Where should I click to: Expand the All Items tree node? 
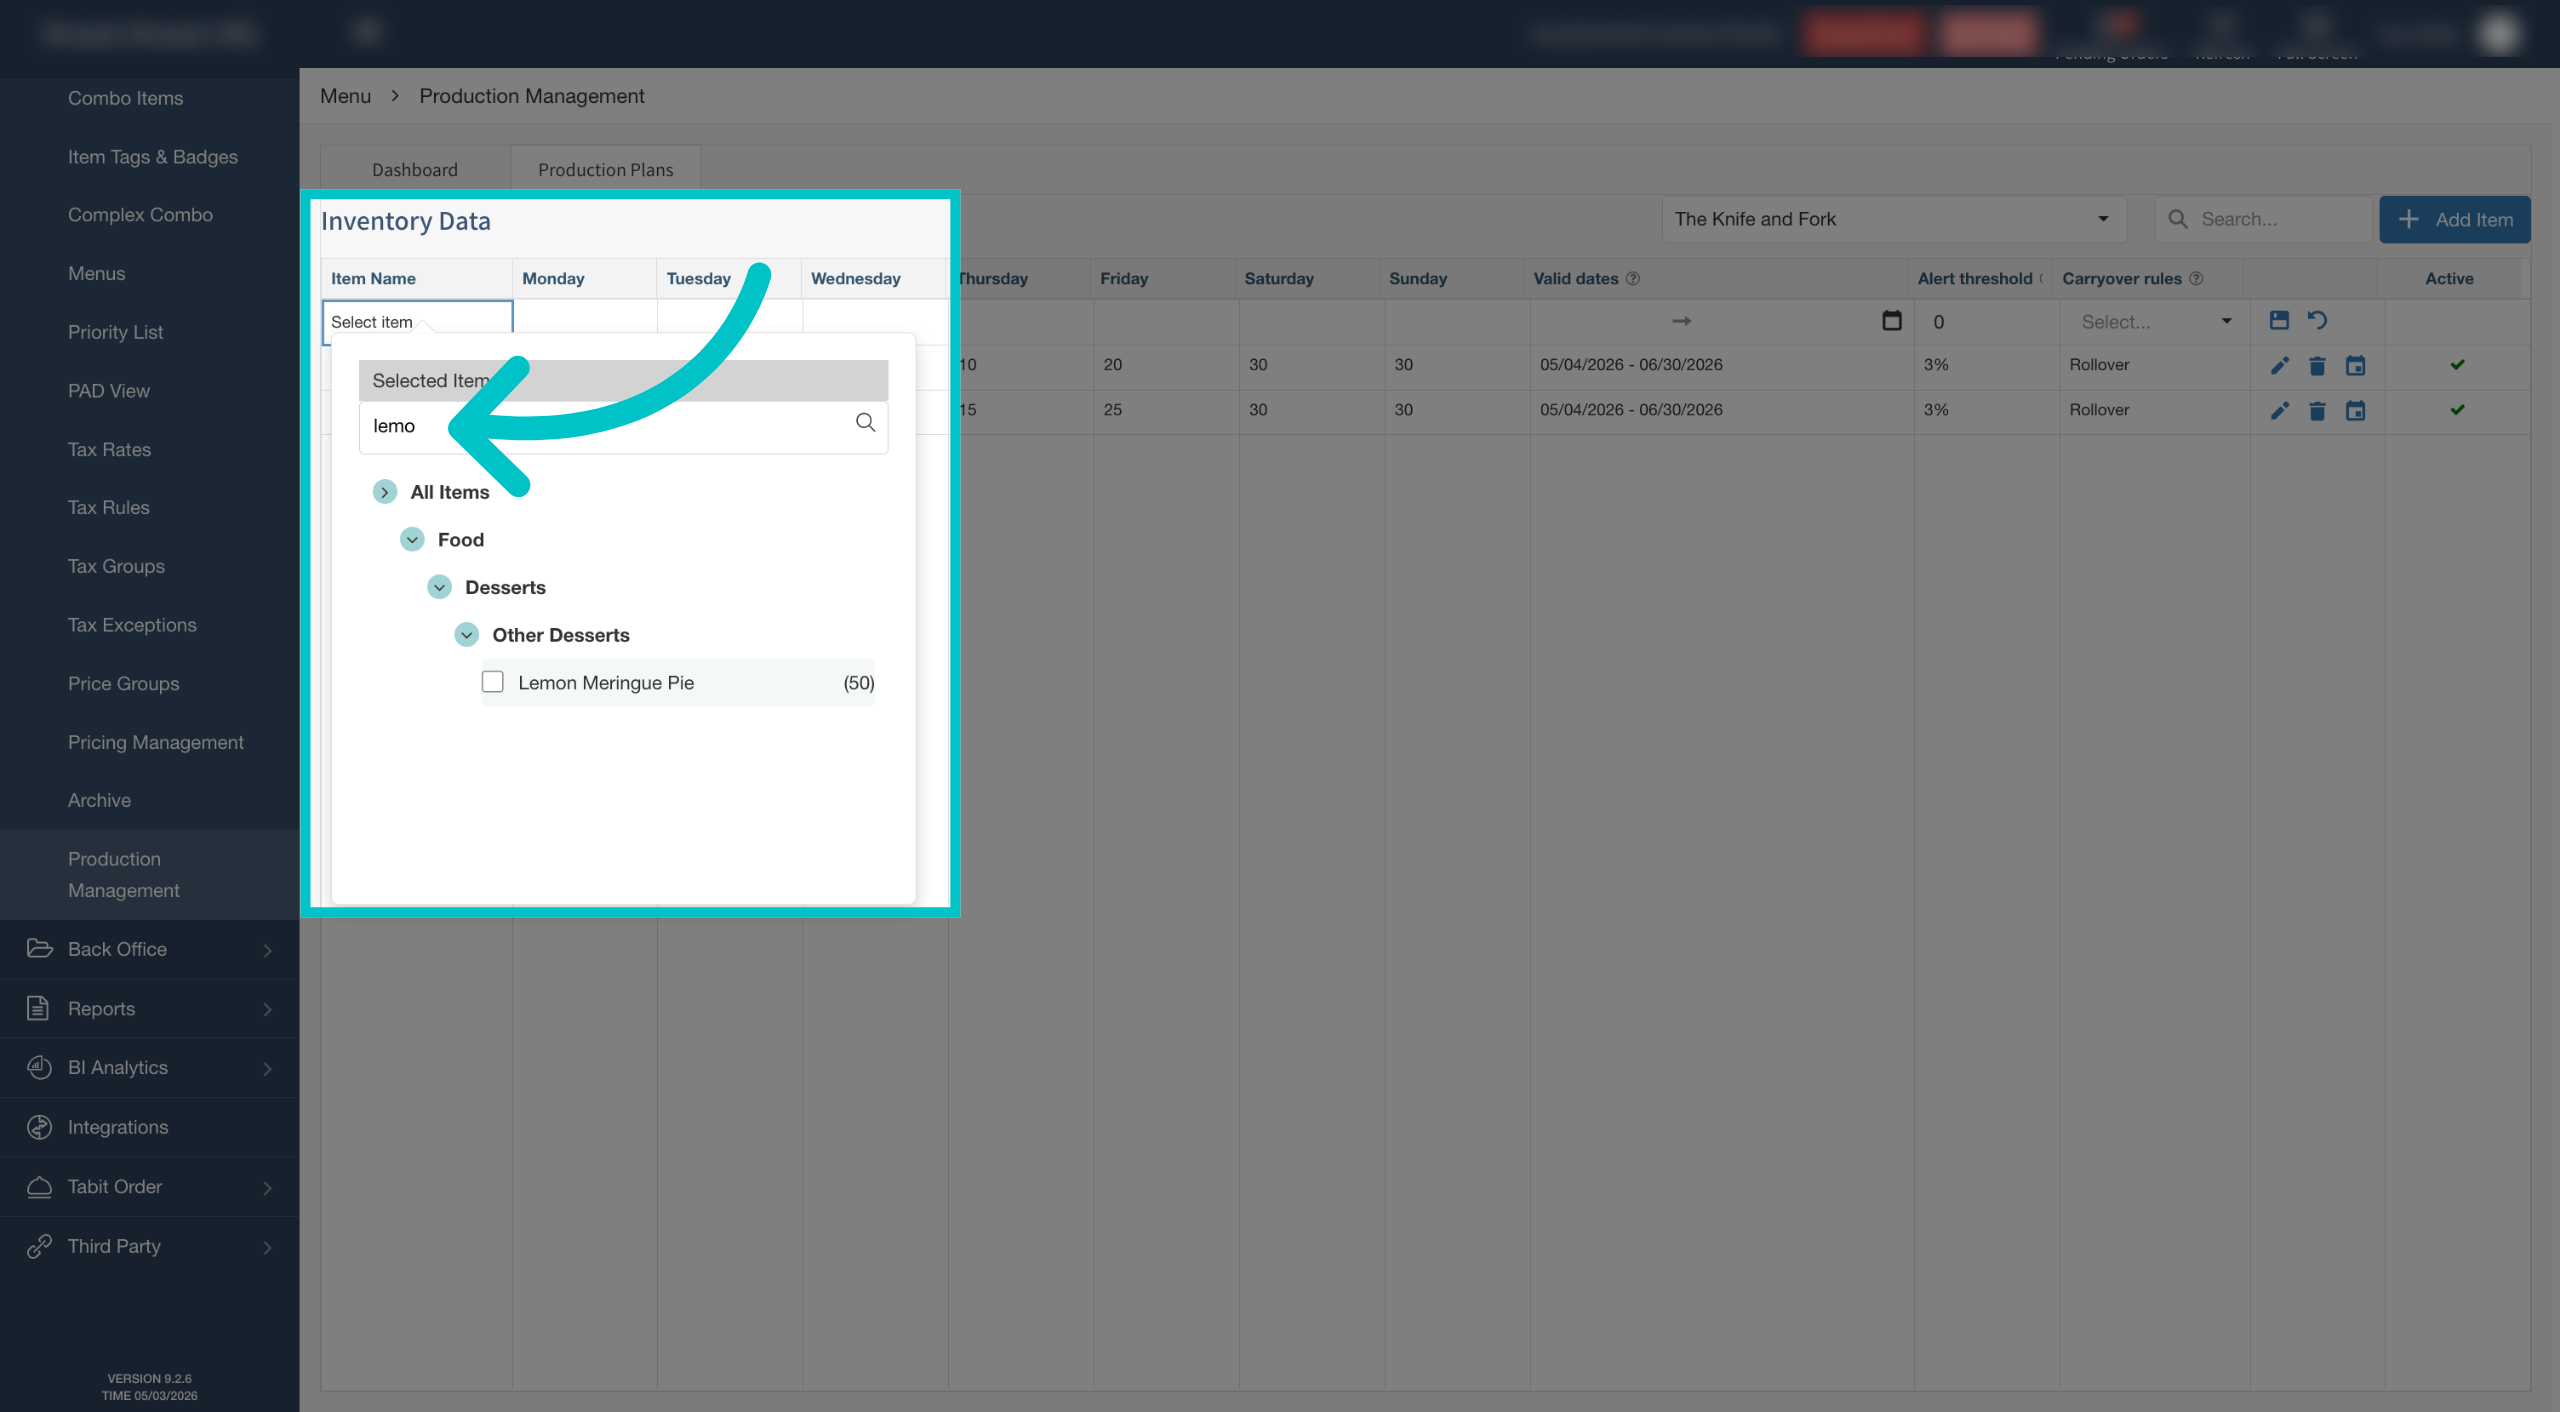(x=384, y=492)
